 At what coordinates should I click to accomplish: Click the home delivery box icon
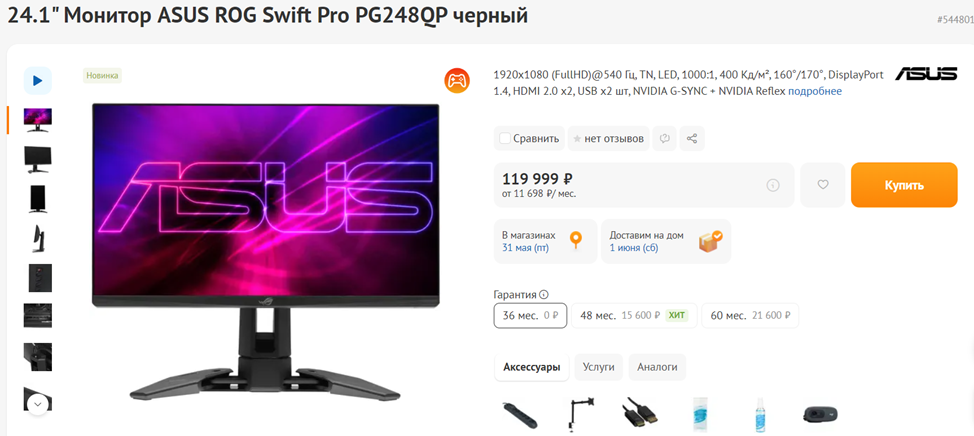[x=710, y=241]
